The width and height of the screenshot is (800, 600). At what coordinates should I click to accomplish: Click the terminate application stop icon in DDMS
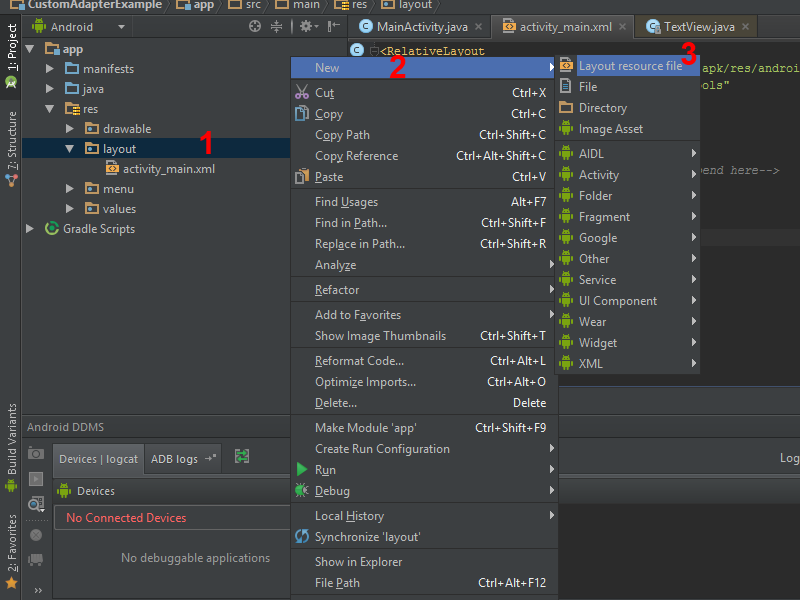(36, 535)
